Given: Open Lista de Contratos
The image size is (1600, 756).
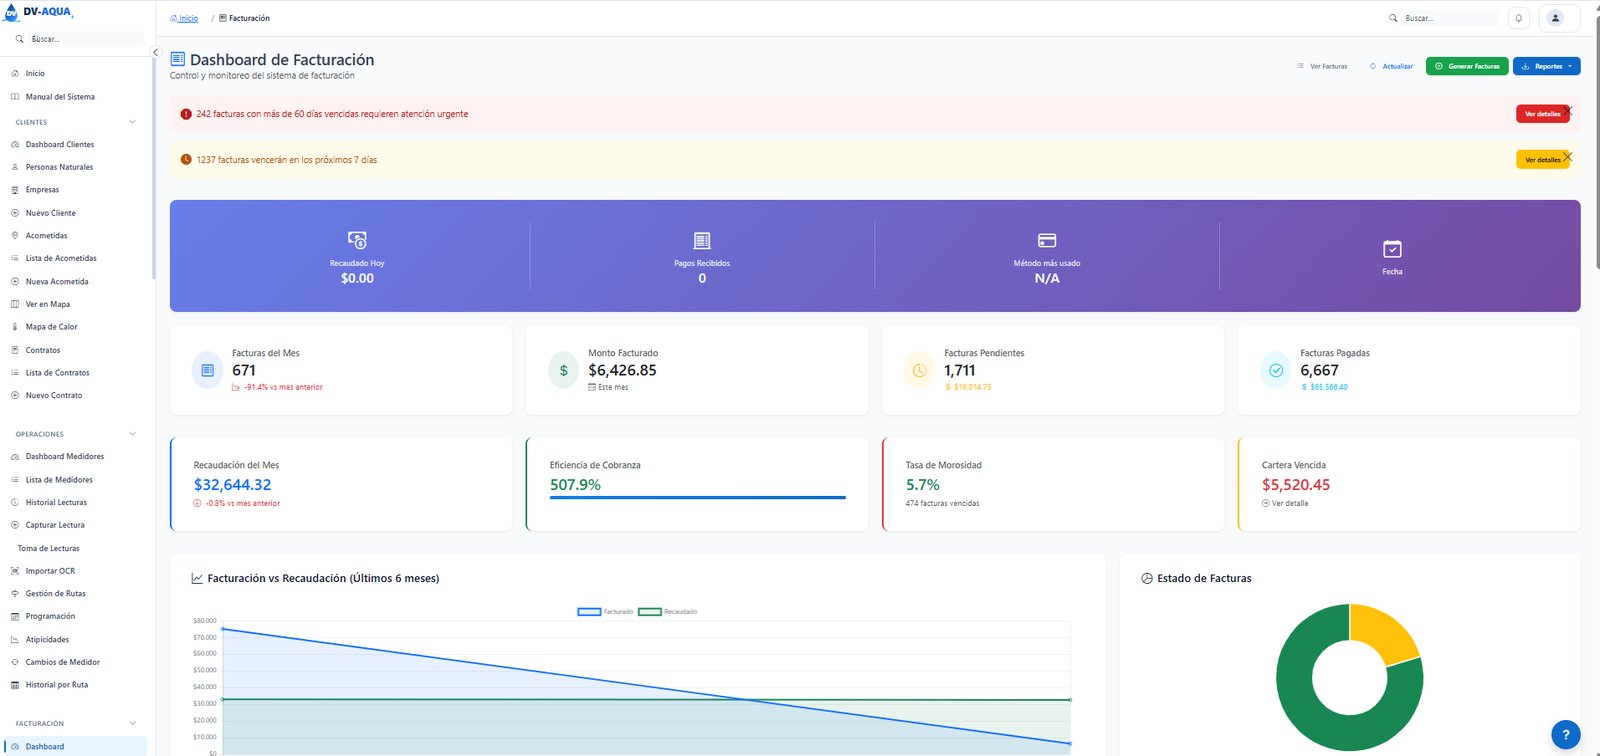Looking at the screenshot, I should [x=74, y=373].
